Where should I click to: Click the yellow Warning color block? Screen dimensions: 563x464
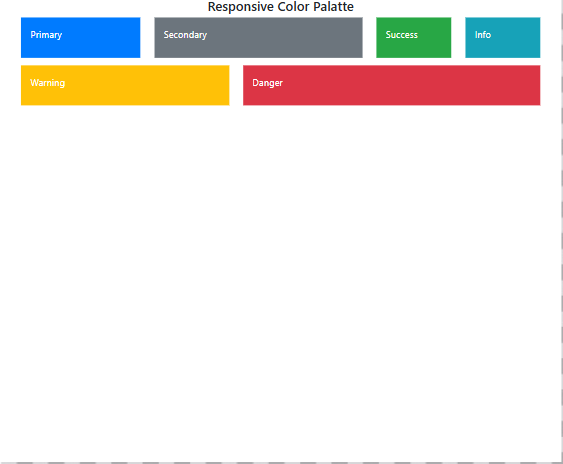[x=125, y=85]
